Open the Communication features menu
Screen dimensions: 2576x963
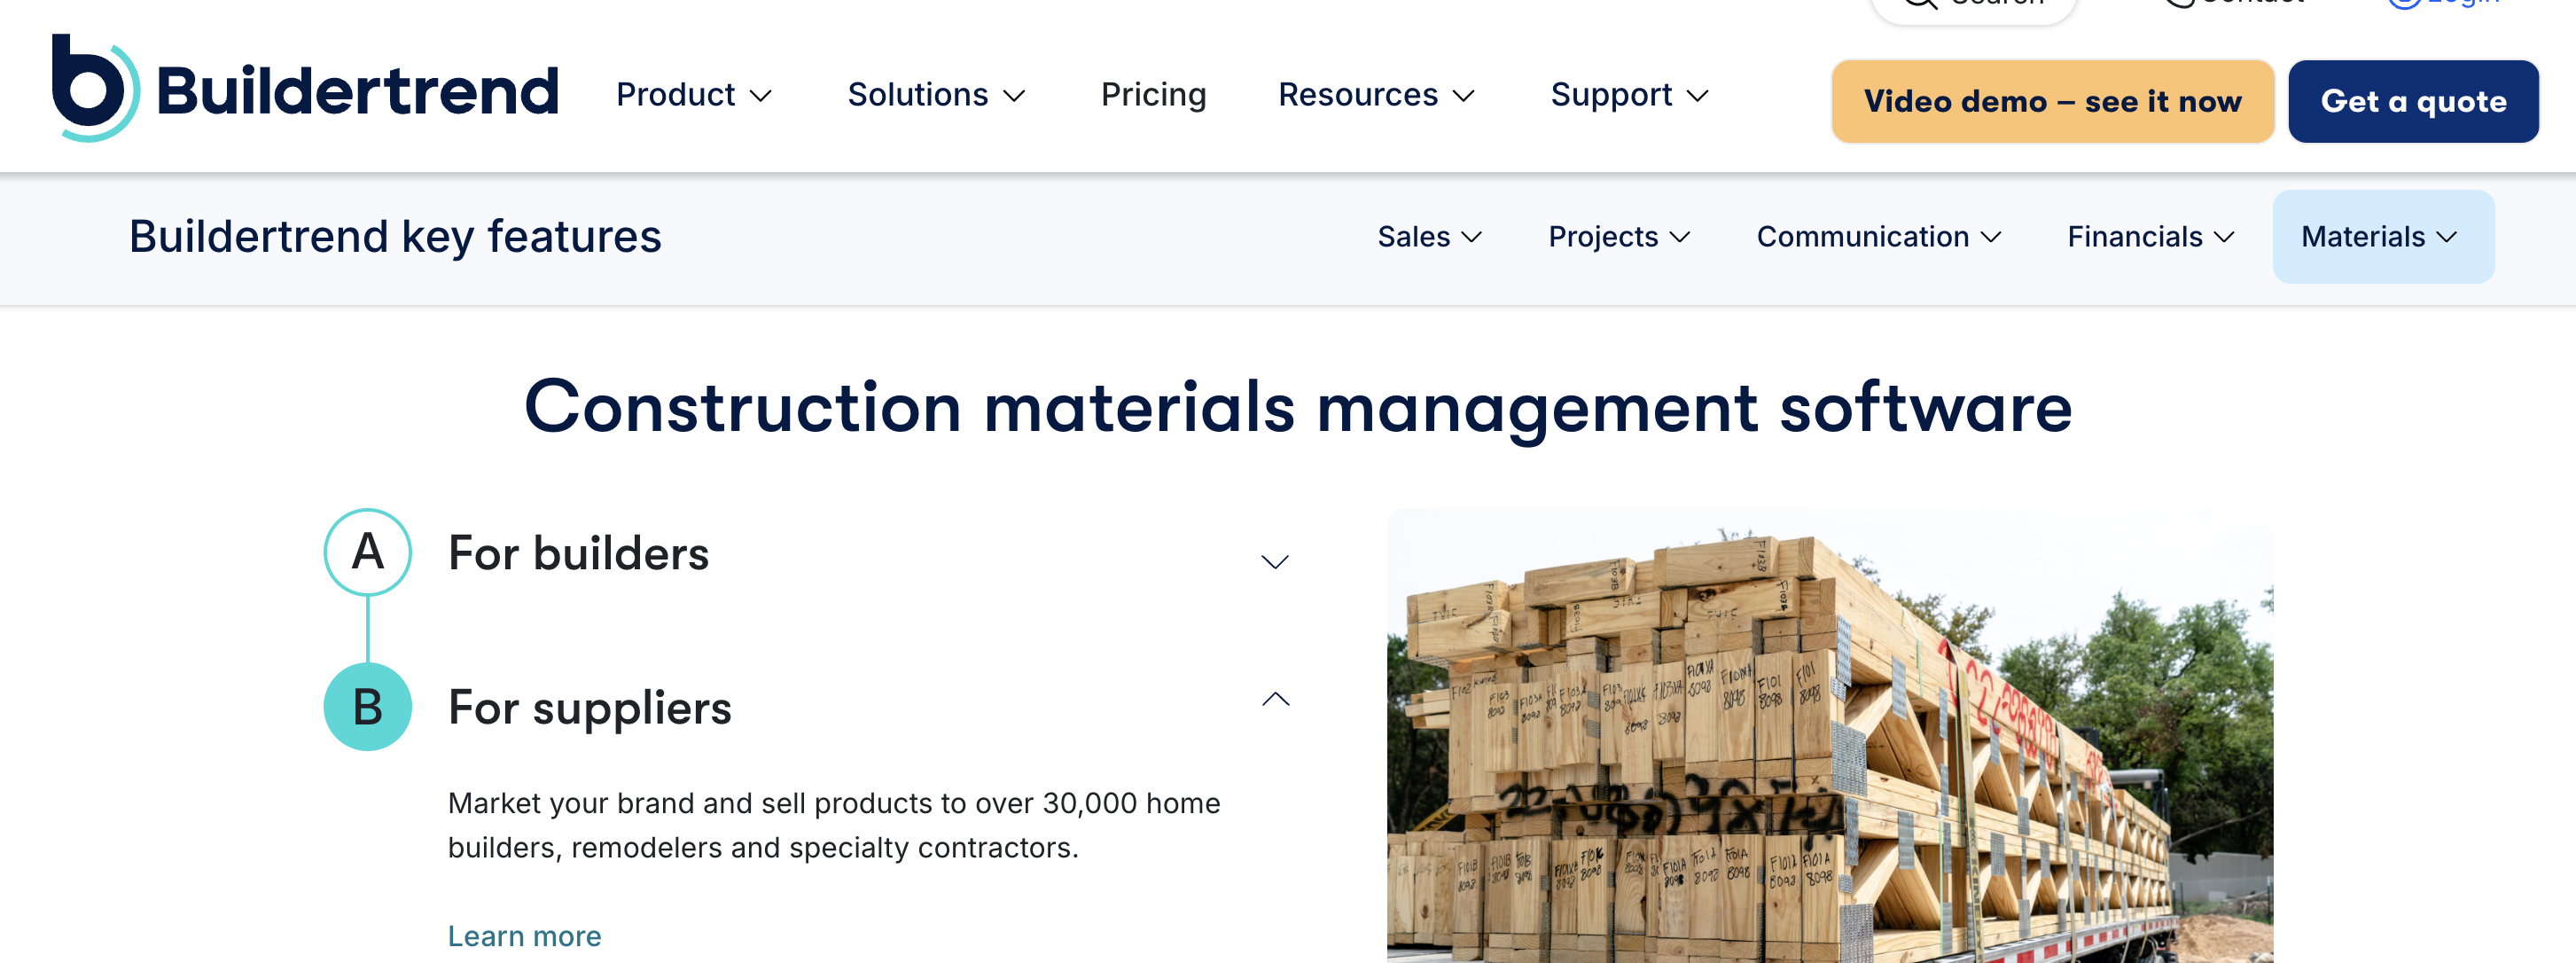coord(1877,237)
